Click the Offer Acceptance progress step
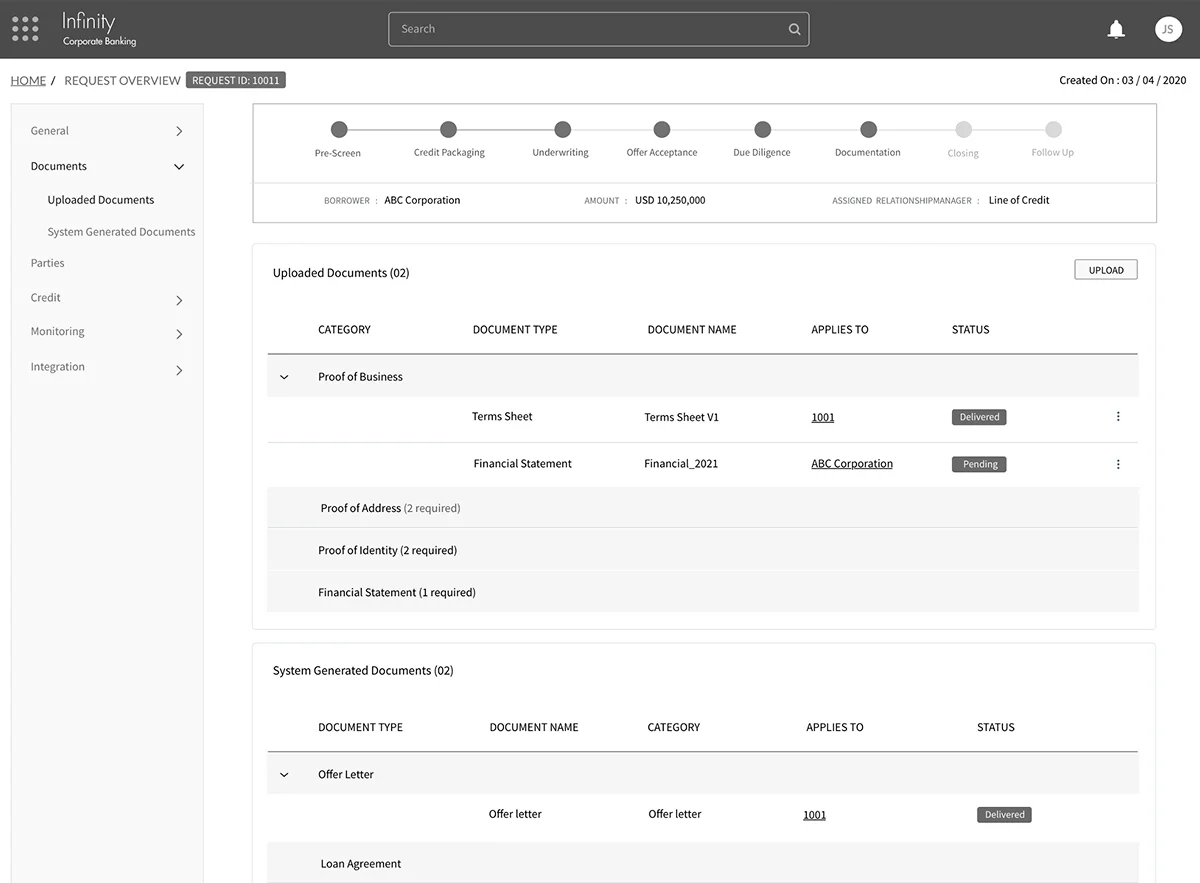The image size is (1200, 883). [x=662, y=130]
